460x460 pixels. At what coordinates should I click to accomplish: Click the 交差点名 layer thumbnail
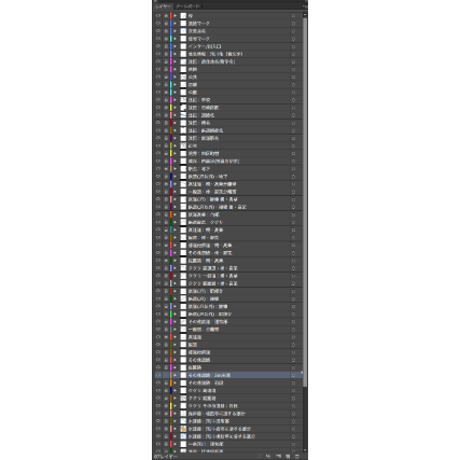(183, 31)
